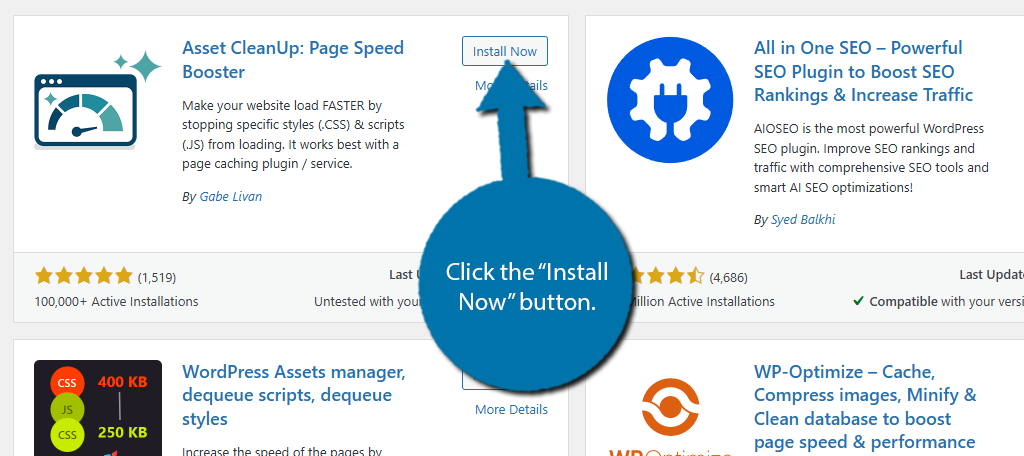Open the Asset CleanUp: Page Speed Booster title link

293,59
